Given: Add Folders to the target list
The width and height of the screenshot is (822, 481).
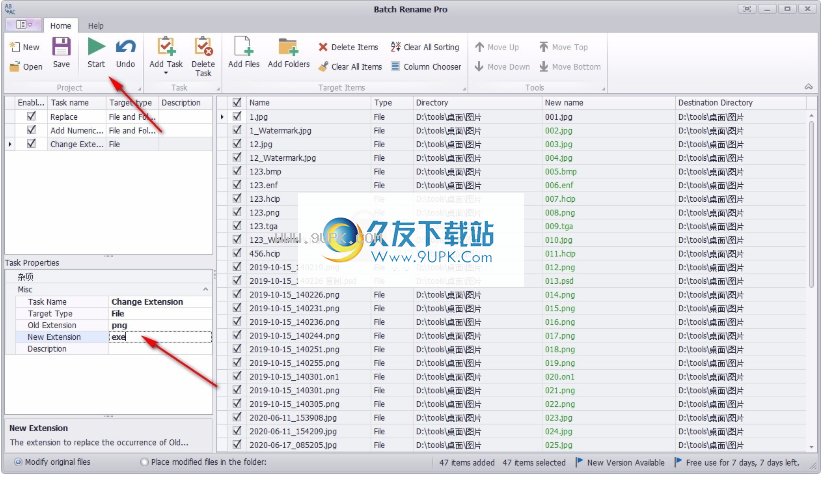Looking at the screenshot, I should (288, 52).
